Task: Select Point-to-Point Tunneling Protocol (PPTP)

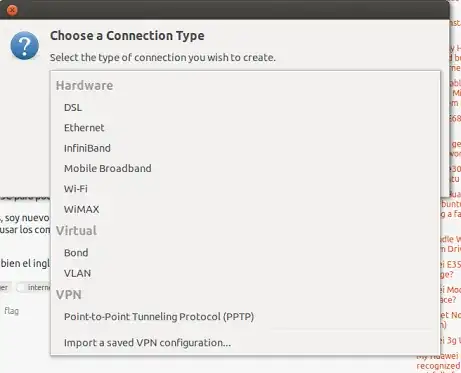Action: coord(245,317)
